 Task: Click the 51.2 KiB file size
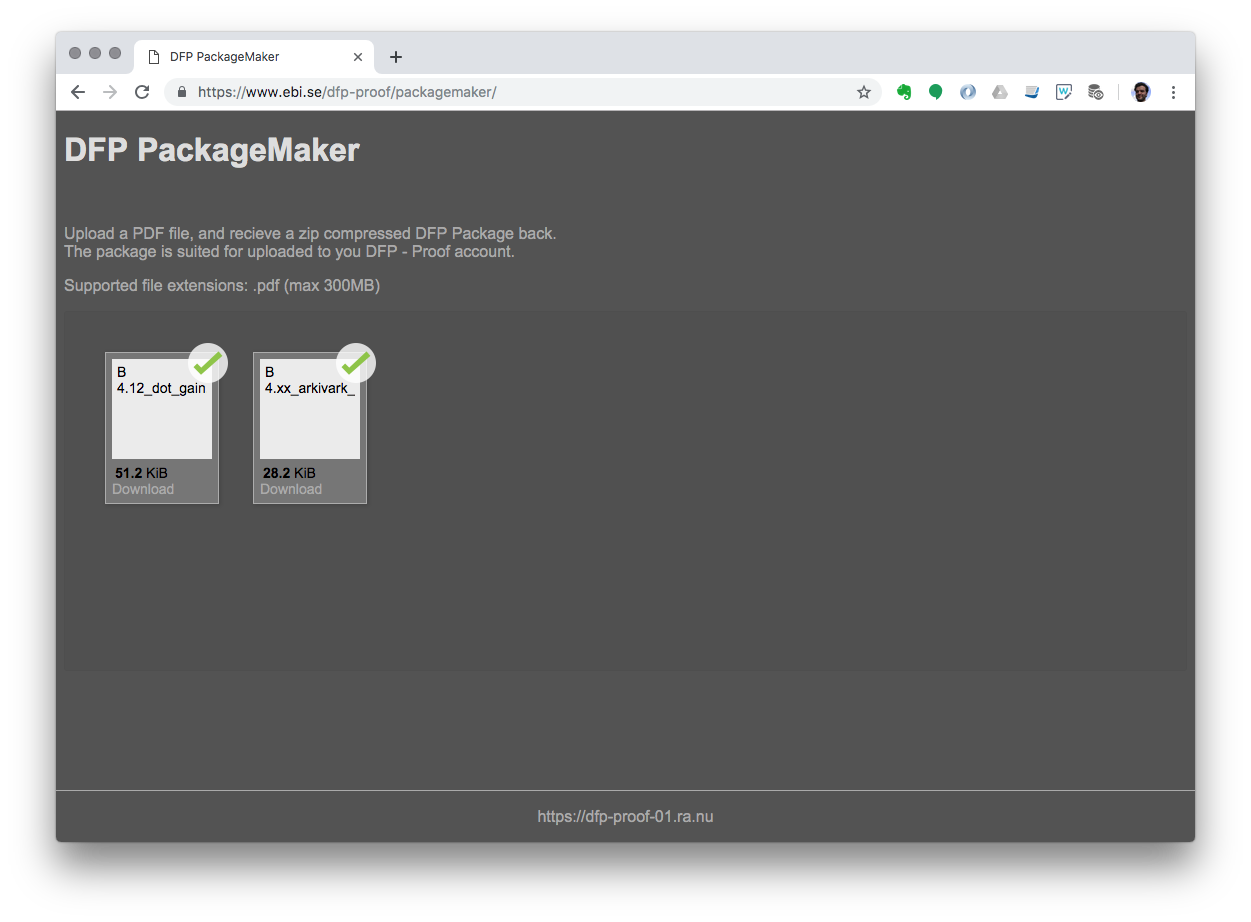(x=141, y=473)
